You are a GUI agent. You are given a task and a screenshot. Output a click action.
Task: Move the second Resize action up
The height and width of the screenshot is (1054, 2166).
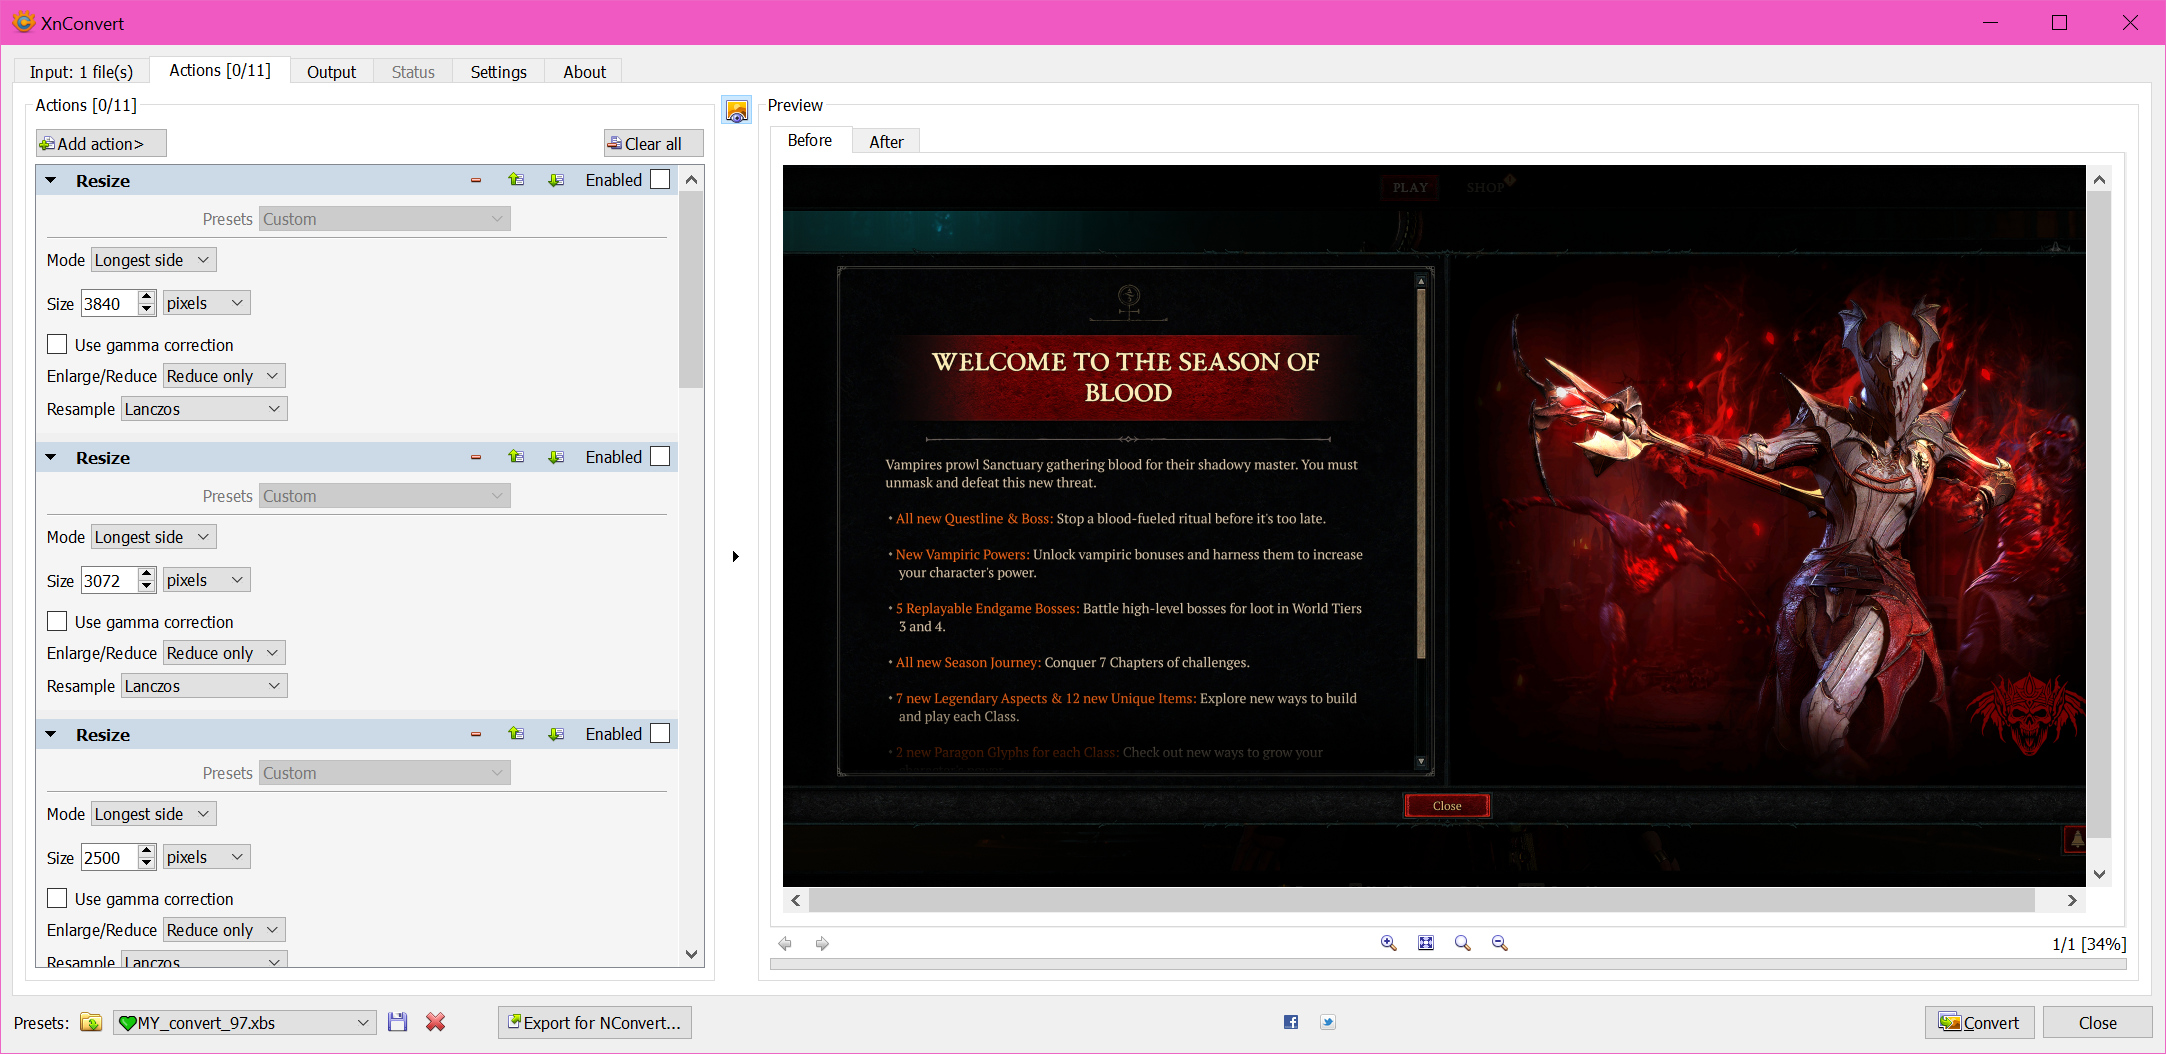[516, 457]
